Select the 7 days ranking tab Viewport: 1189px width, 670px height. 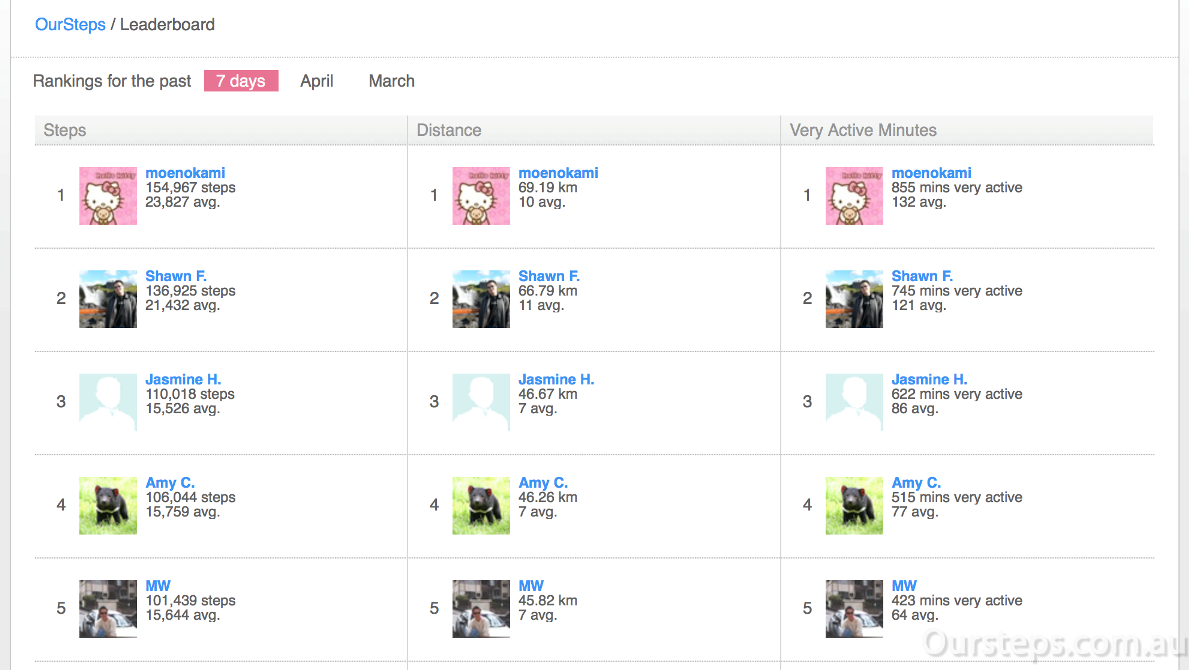coord(241,81)
